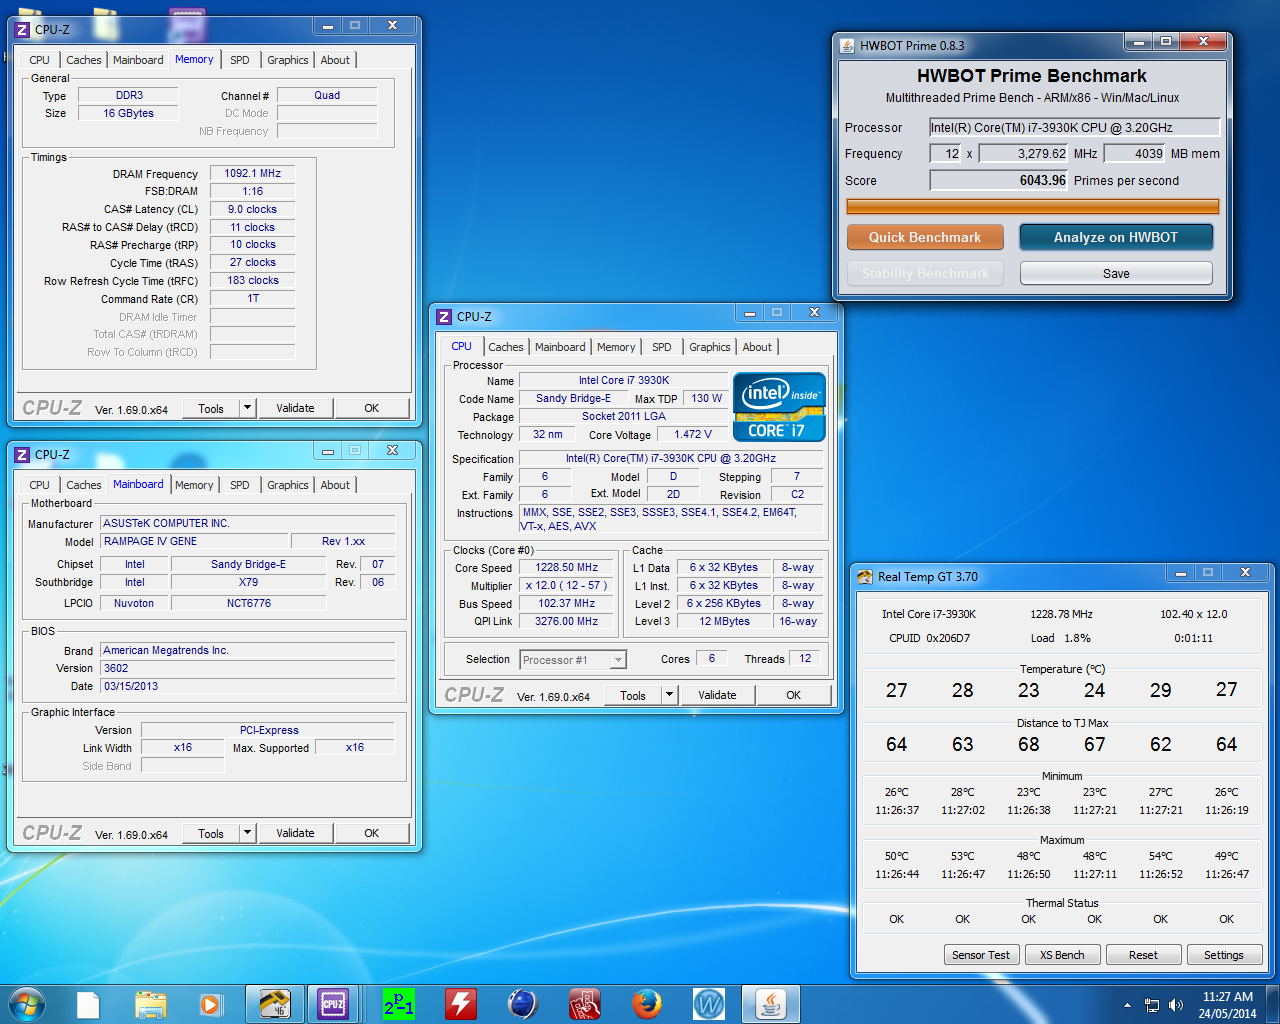
Task: Expand Tools dropdown arrow in CPU-Z Mainboard window
Action: click(248, 833)
